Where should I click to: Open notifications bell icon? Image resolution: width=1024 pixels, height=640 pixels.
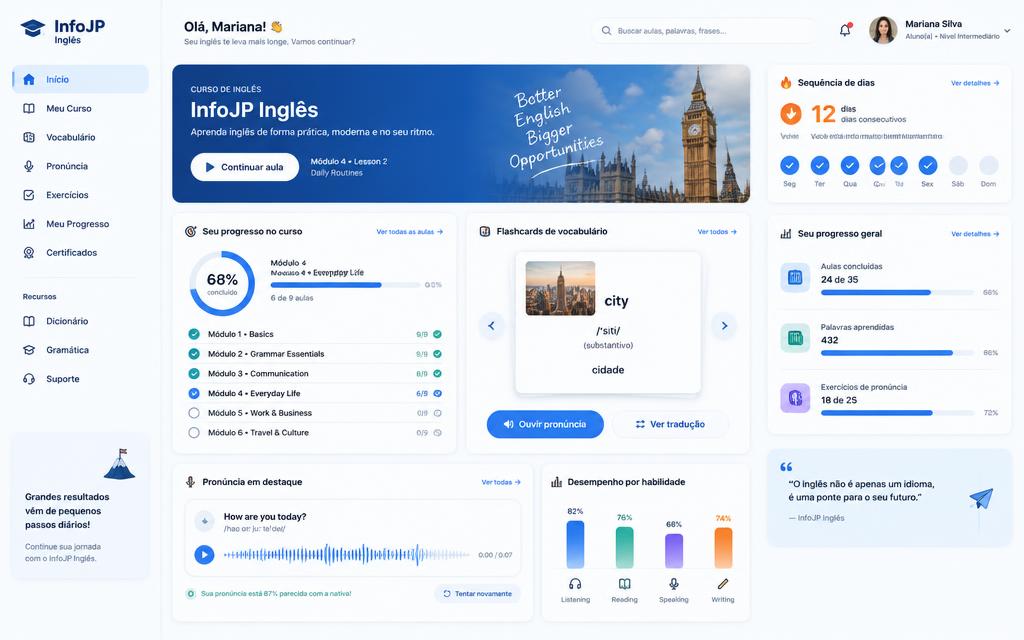tap(845, 30)
